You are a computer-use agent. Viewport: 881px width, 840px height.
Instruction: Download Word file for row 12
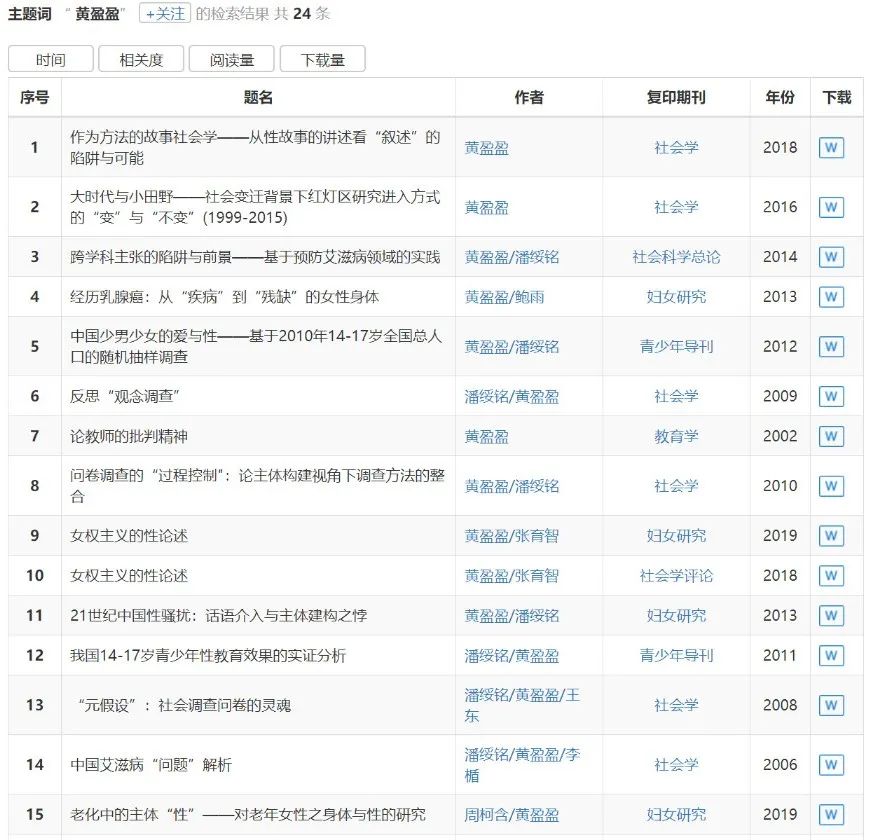831,655
